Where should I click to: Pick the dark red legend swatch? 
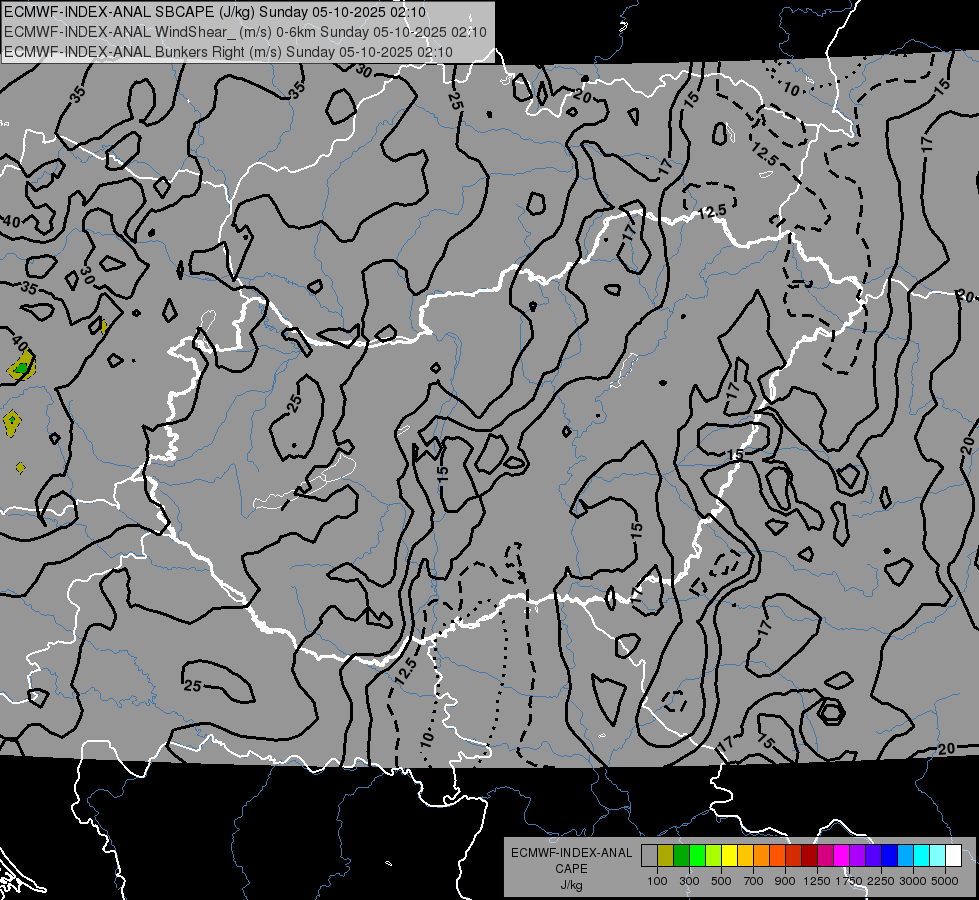click(x=809, y=855)
